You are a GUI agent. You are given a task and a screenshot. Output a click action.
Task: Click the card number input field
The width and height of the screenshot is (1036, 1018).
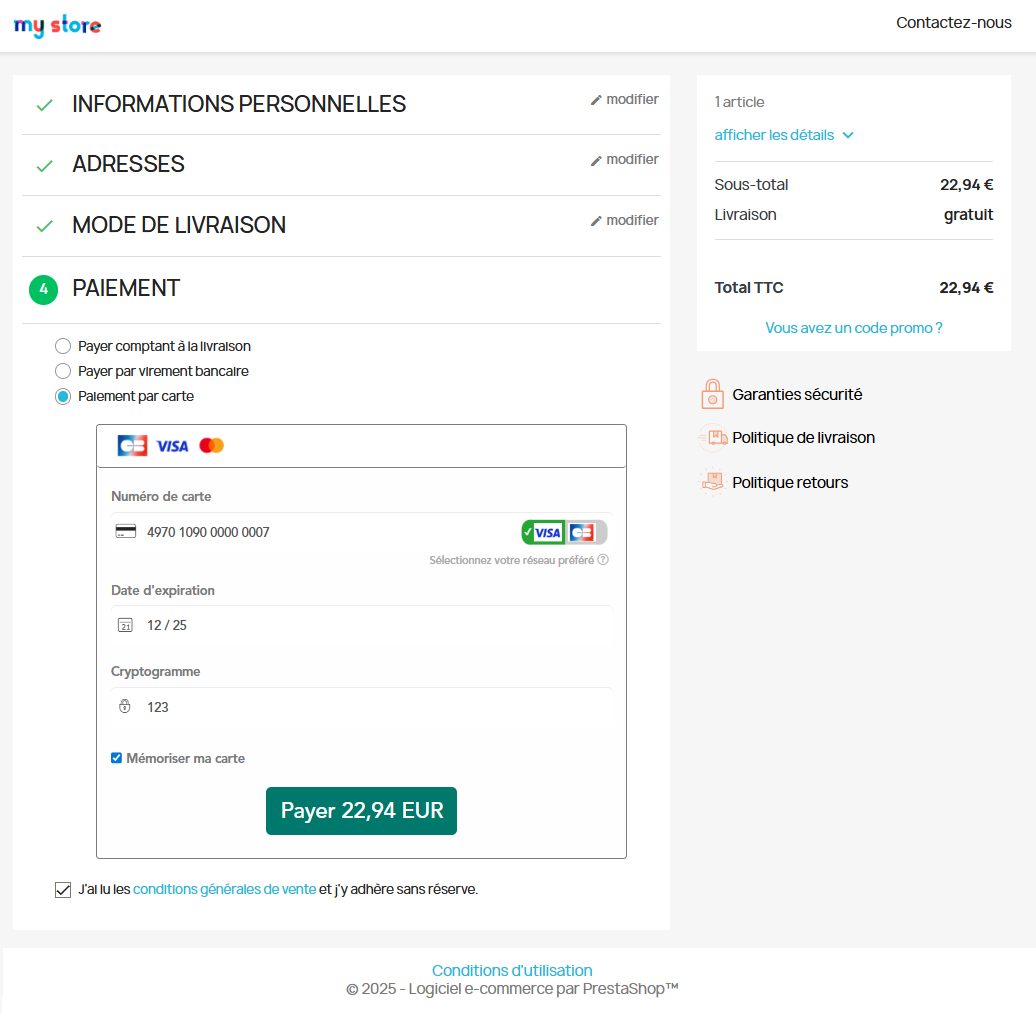(x=320, y=532)
